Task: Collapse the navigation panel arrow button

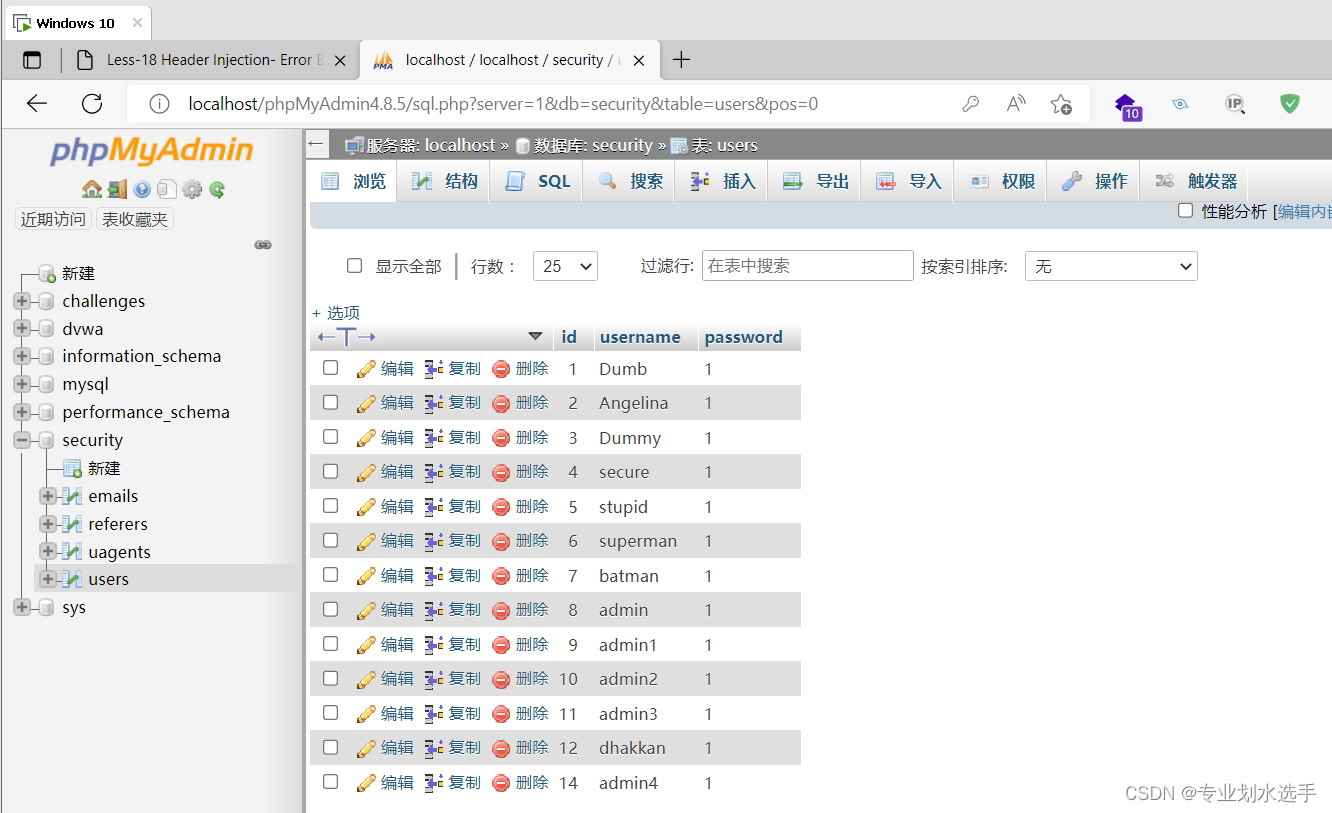Action: point(317,144)
